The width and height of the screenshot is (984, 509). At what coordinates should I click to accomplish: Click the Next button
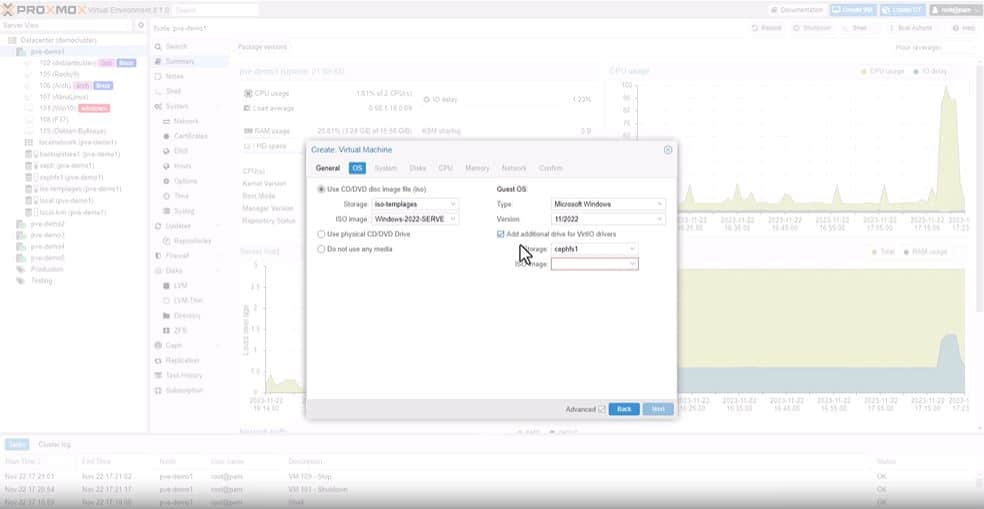[658, 409]
